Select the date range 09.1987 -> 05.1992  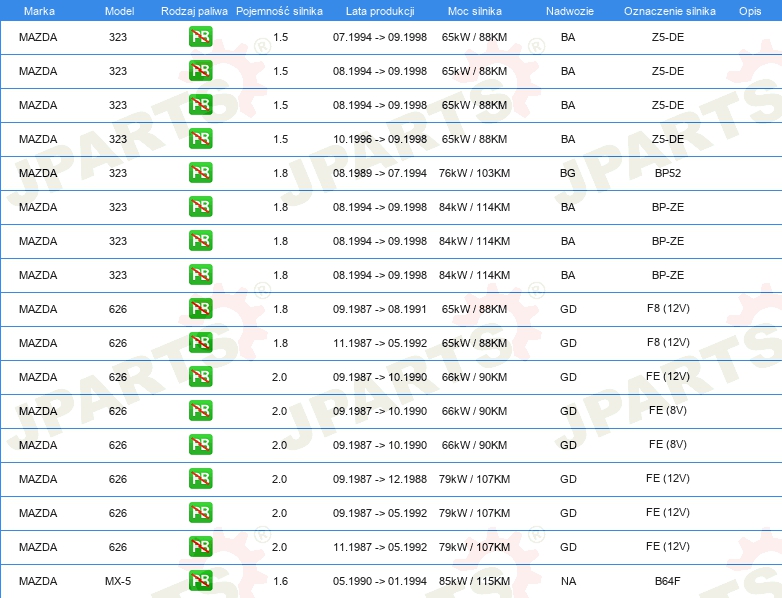click(380, 513)
